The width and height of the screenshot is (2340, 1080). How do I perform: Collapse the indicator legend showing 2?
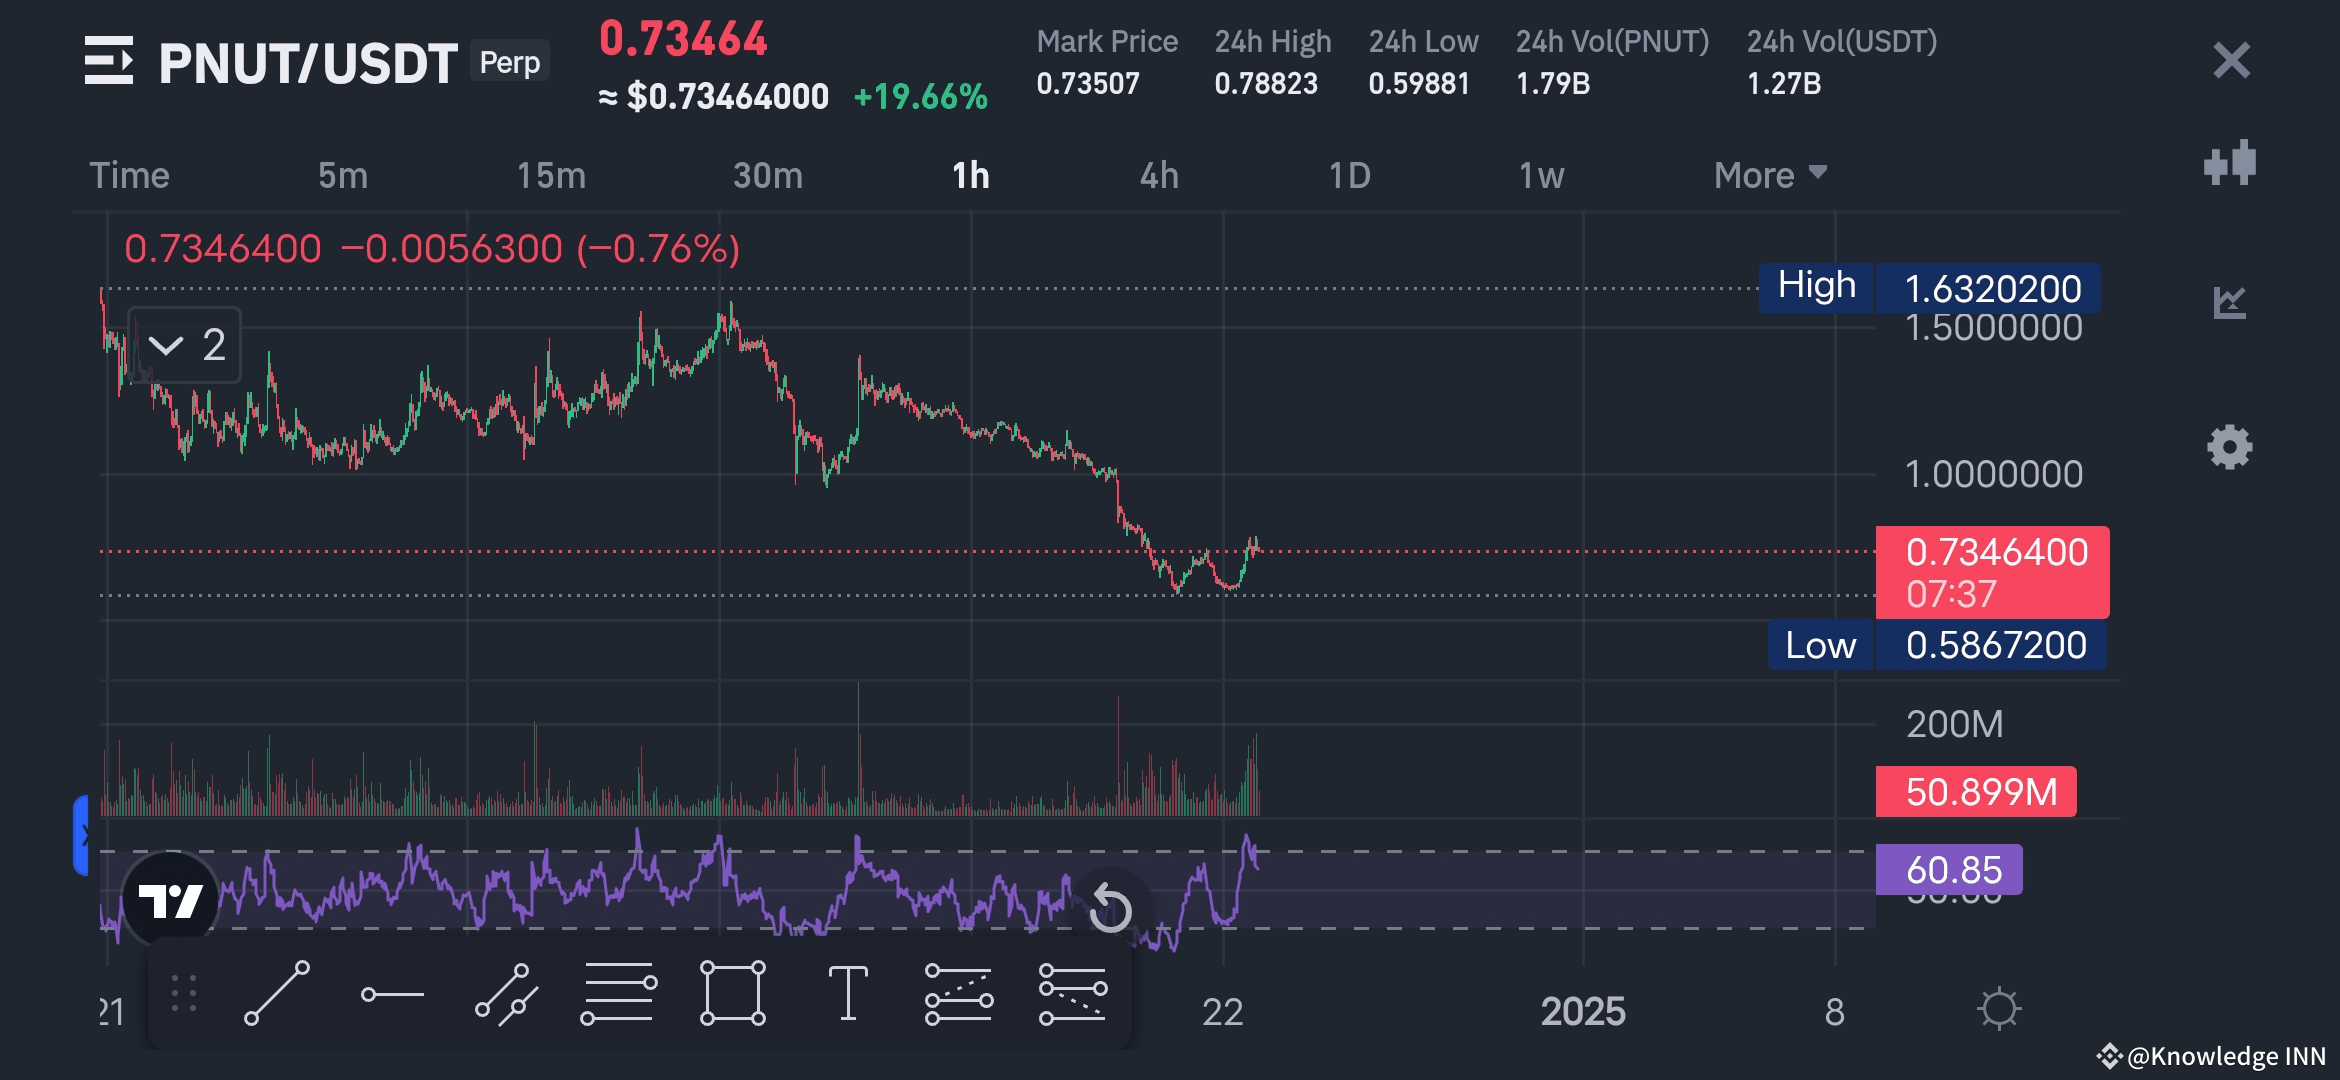185,345
